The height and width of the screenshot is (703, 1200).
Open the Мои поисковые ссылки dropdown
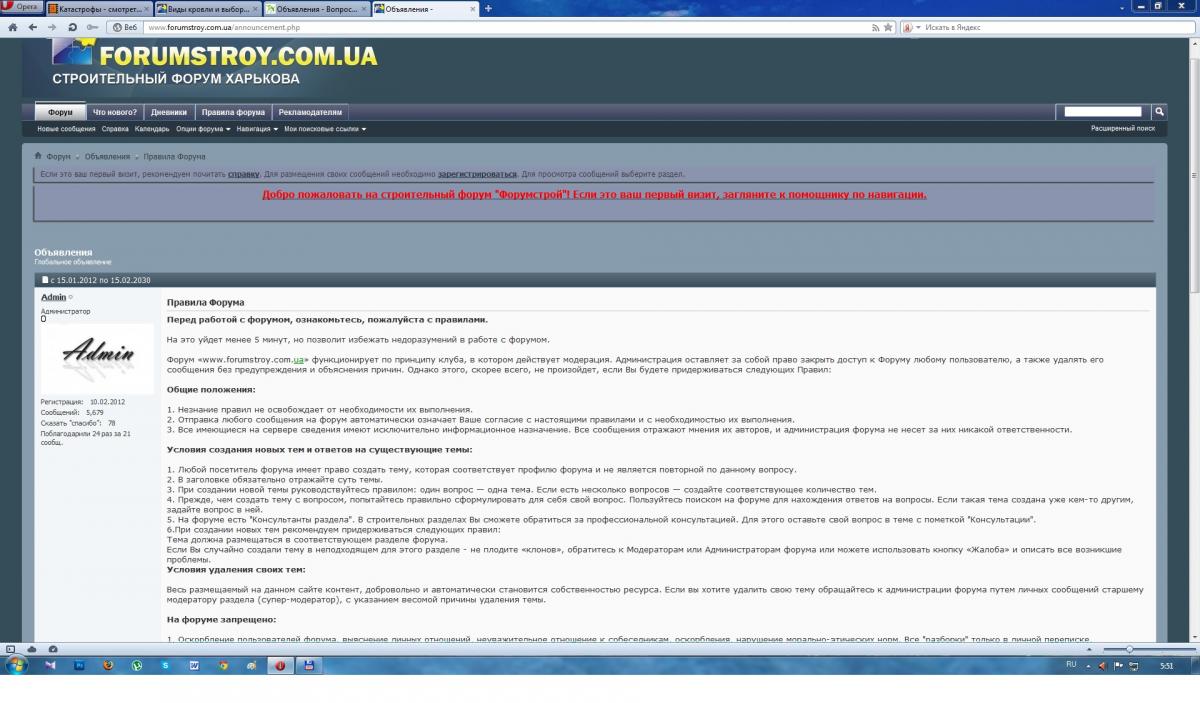324,129
